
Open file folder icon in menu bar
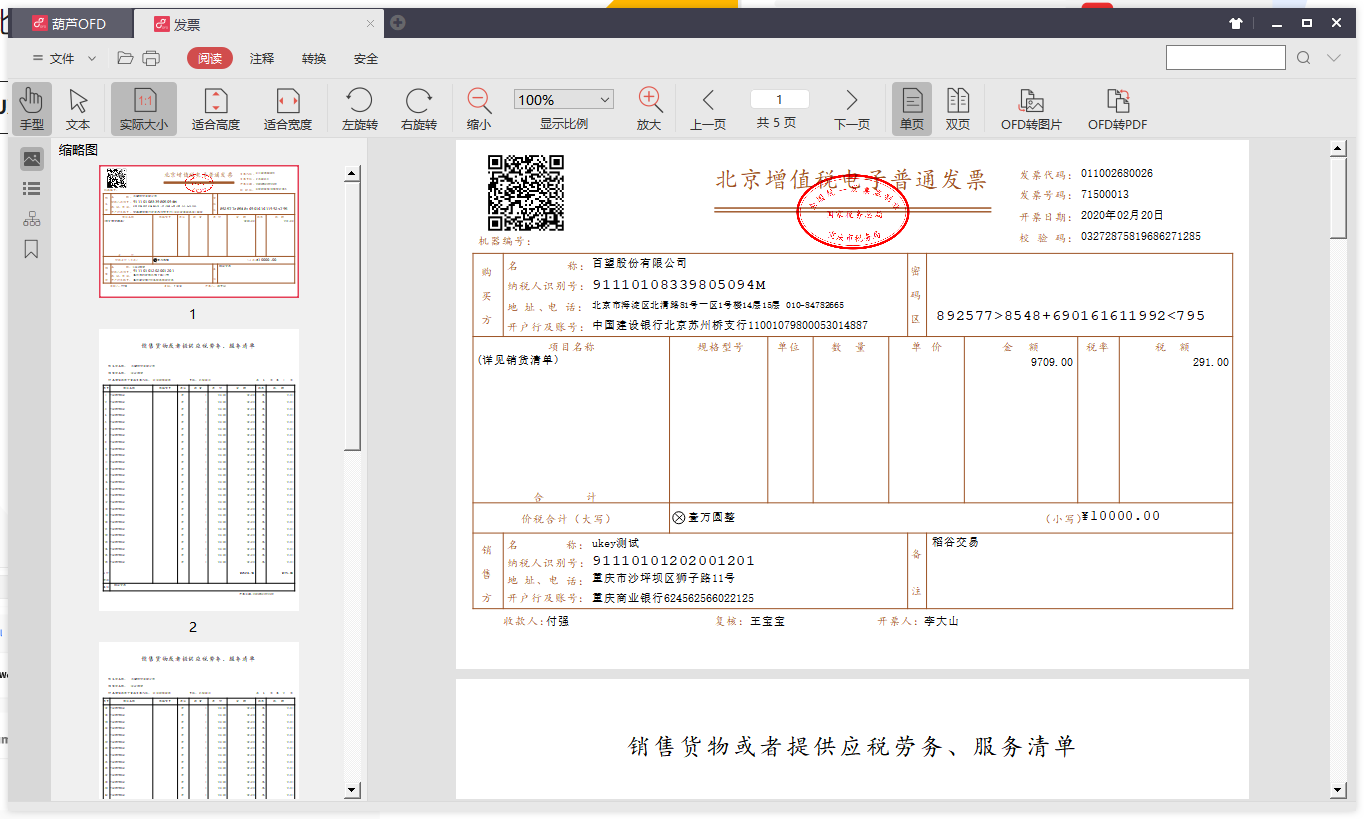[125, 58]
